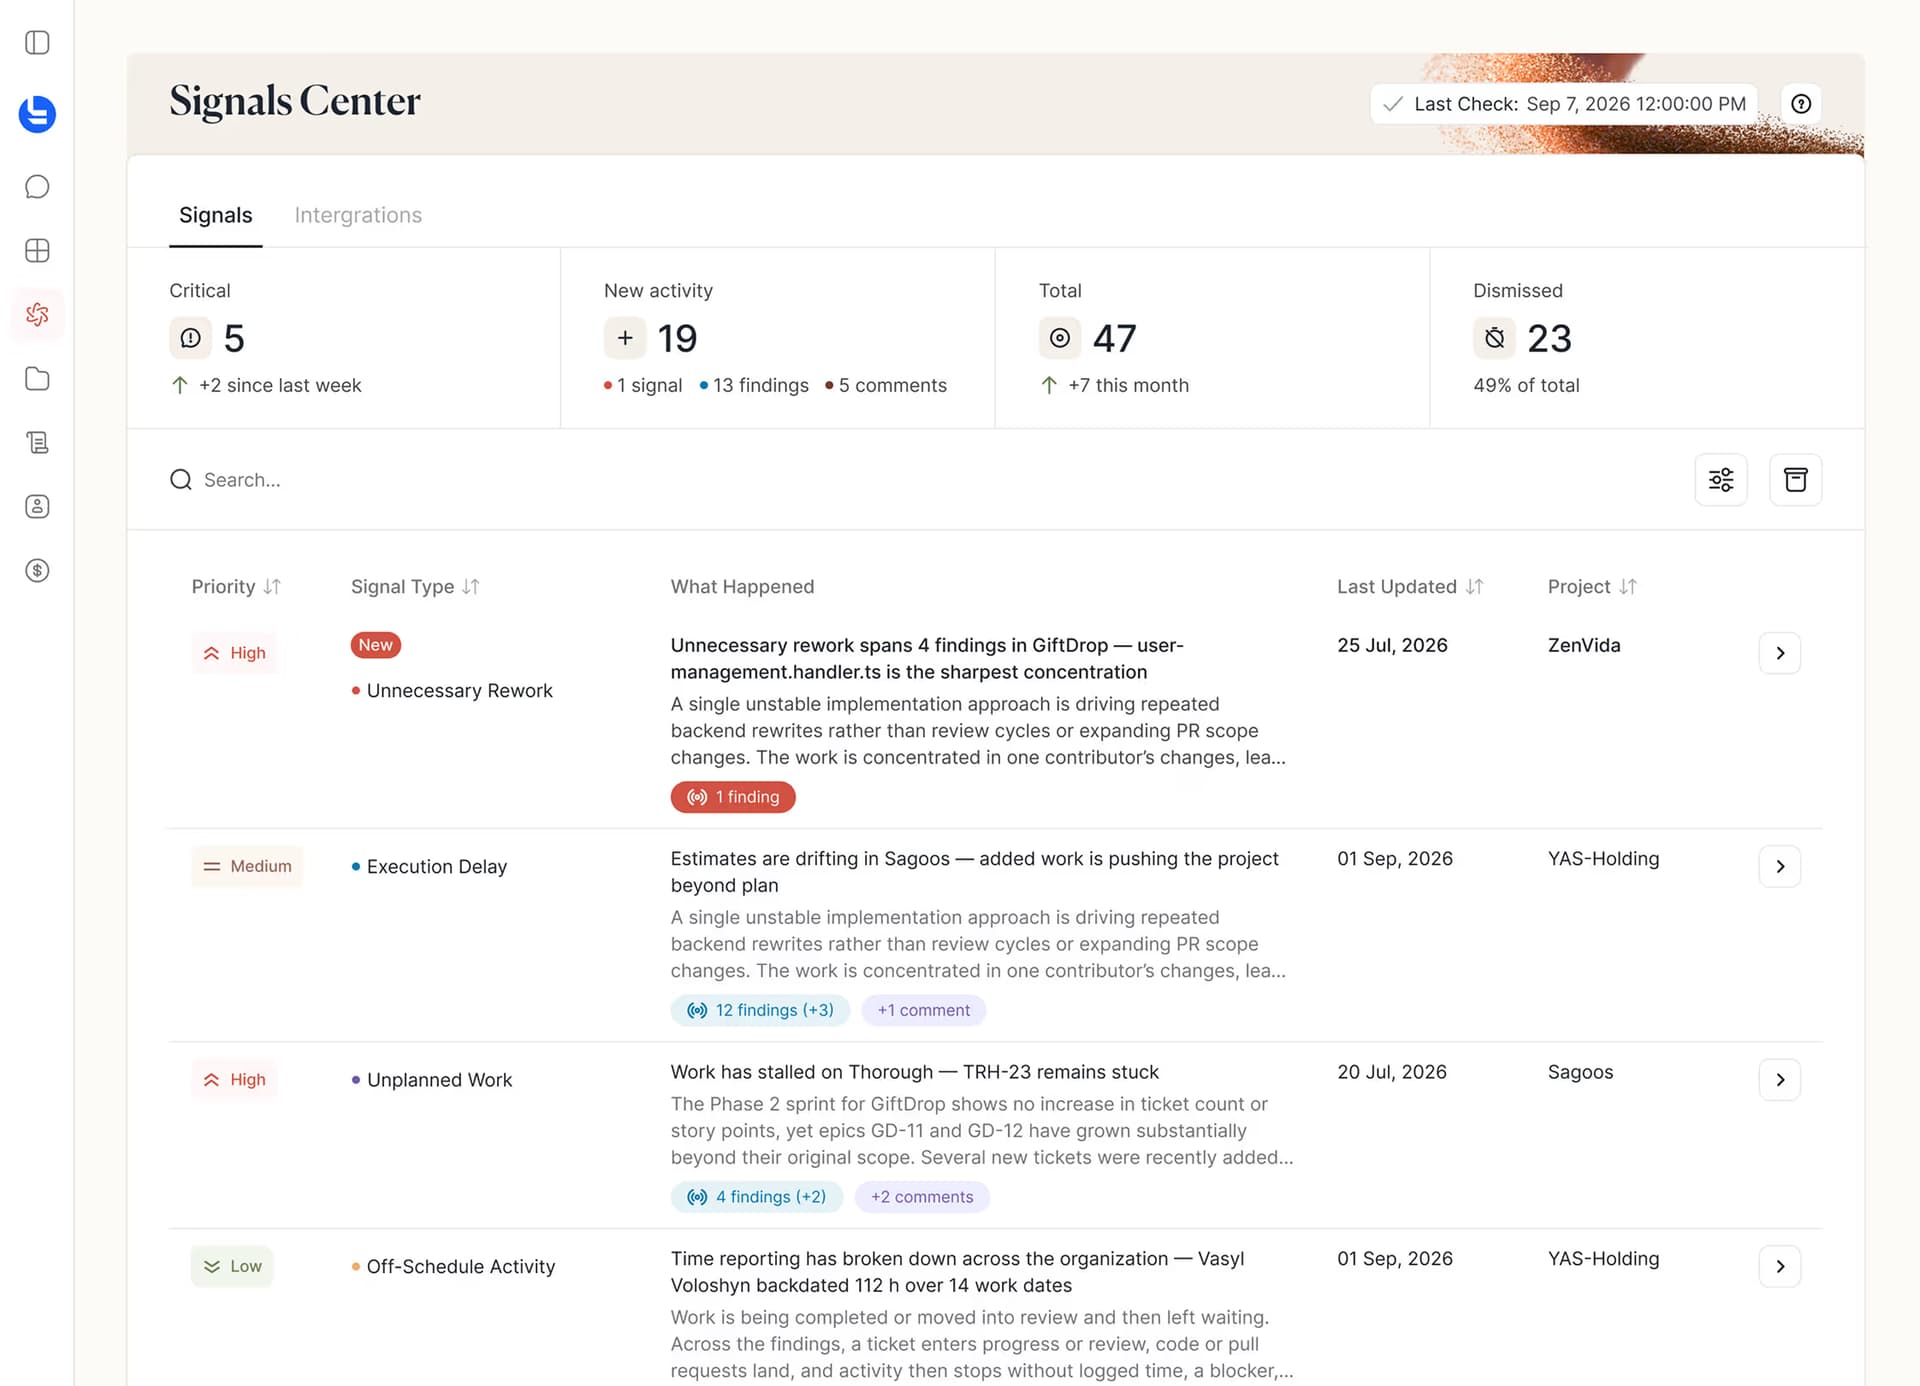This screenshot has height=1386, width=1920.
Task: Sort by Last Updated column arrows
Action: click(1474, 587)
